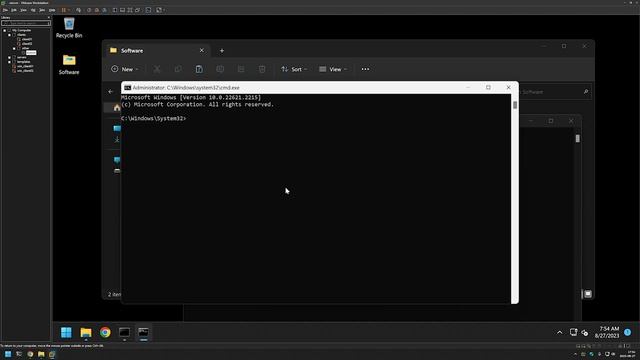Screen dimensions: 640x360
Task: Select the Recycle Bin desktop icon
Action: pos(69,28)
